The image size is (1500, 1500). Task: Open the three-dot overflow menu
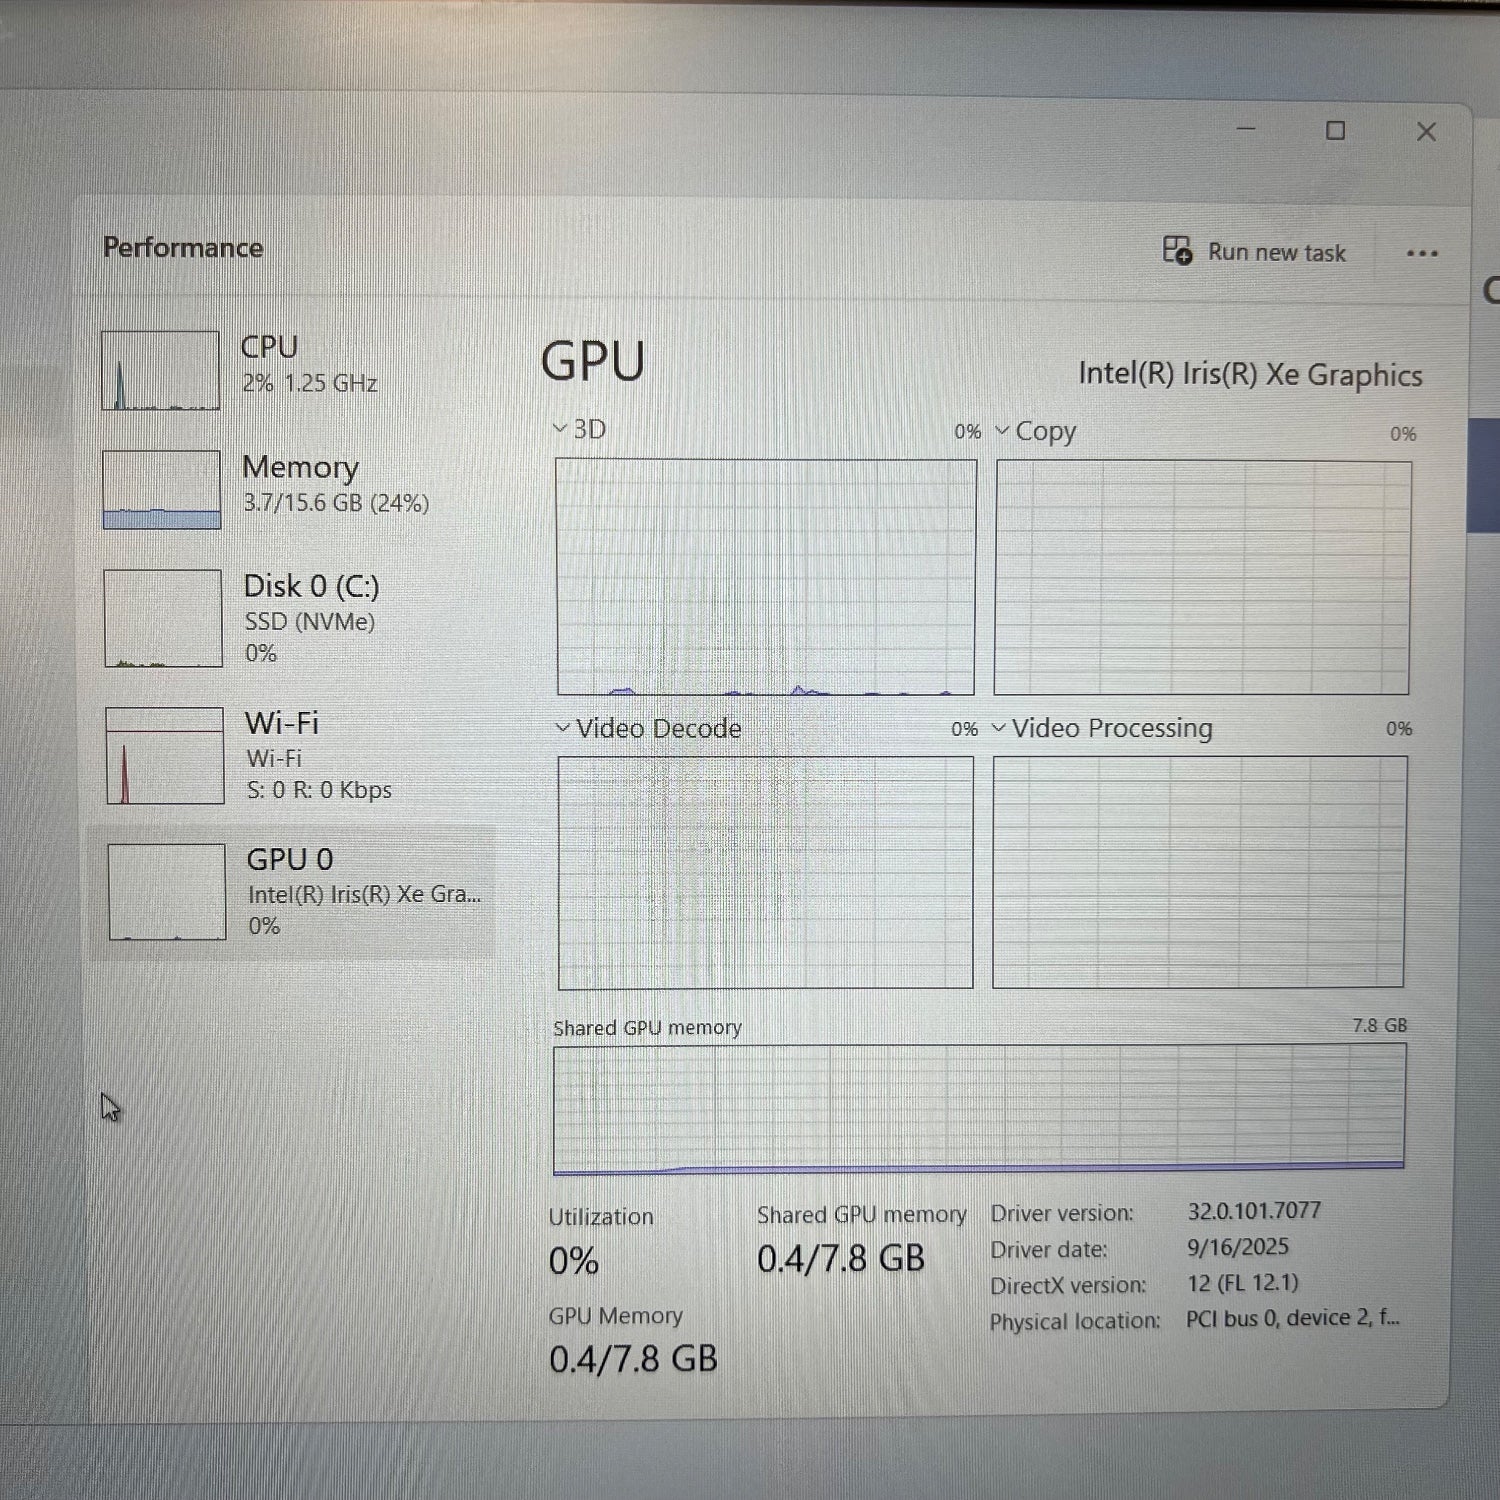tap(1421, 253)
